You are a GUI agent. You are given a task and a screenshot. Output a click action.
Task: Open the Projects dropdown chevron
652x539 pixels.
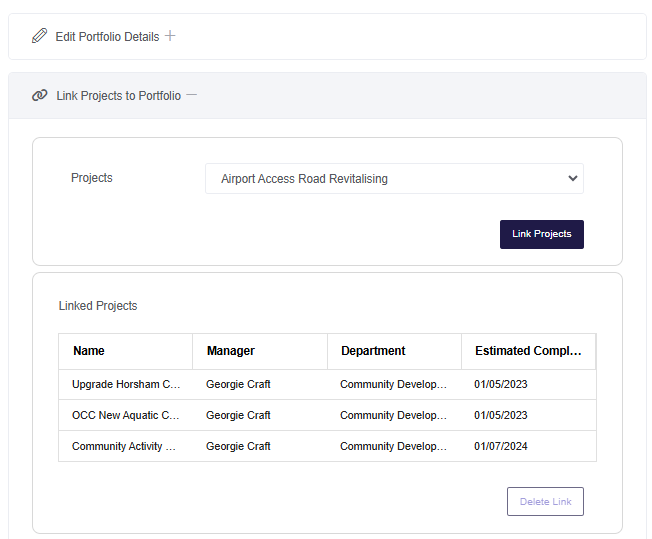click(573, 178)
